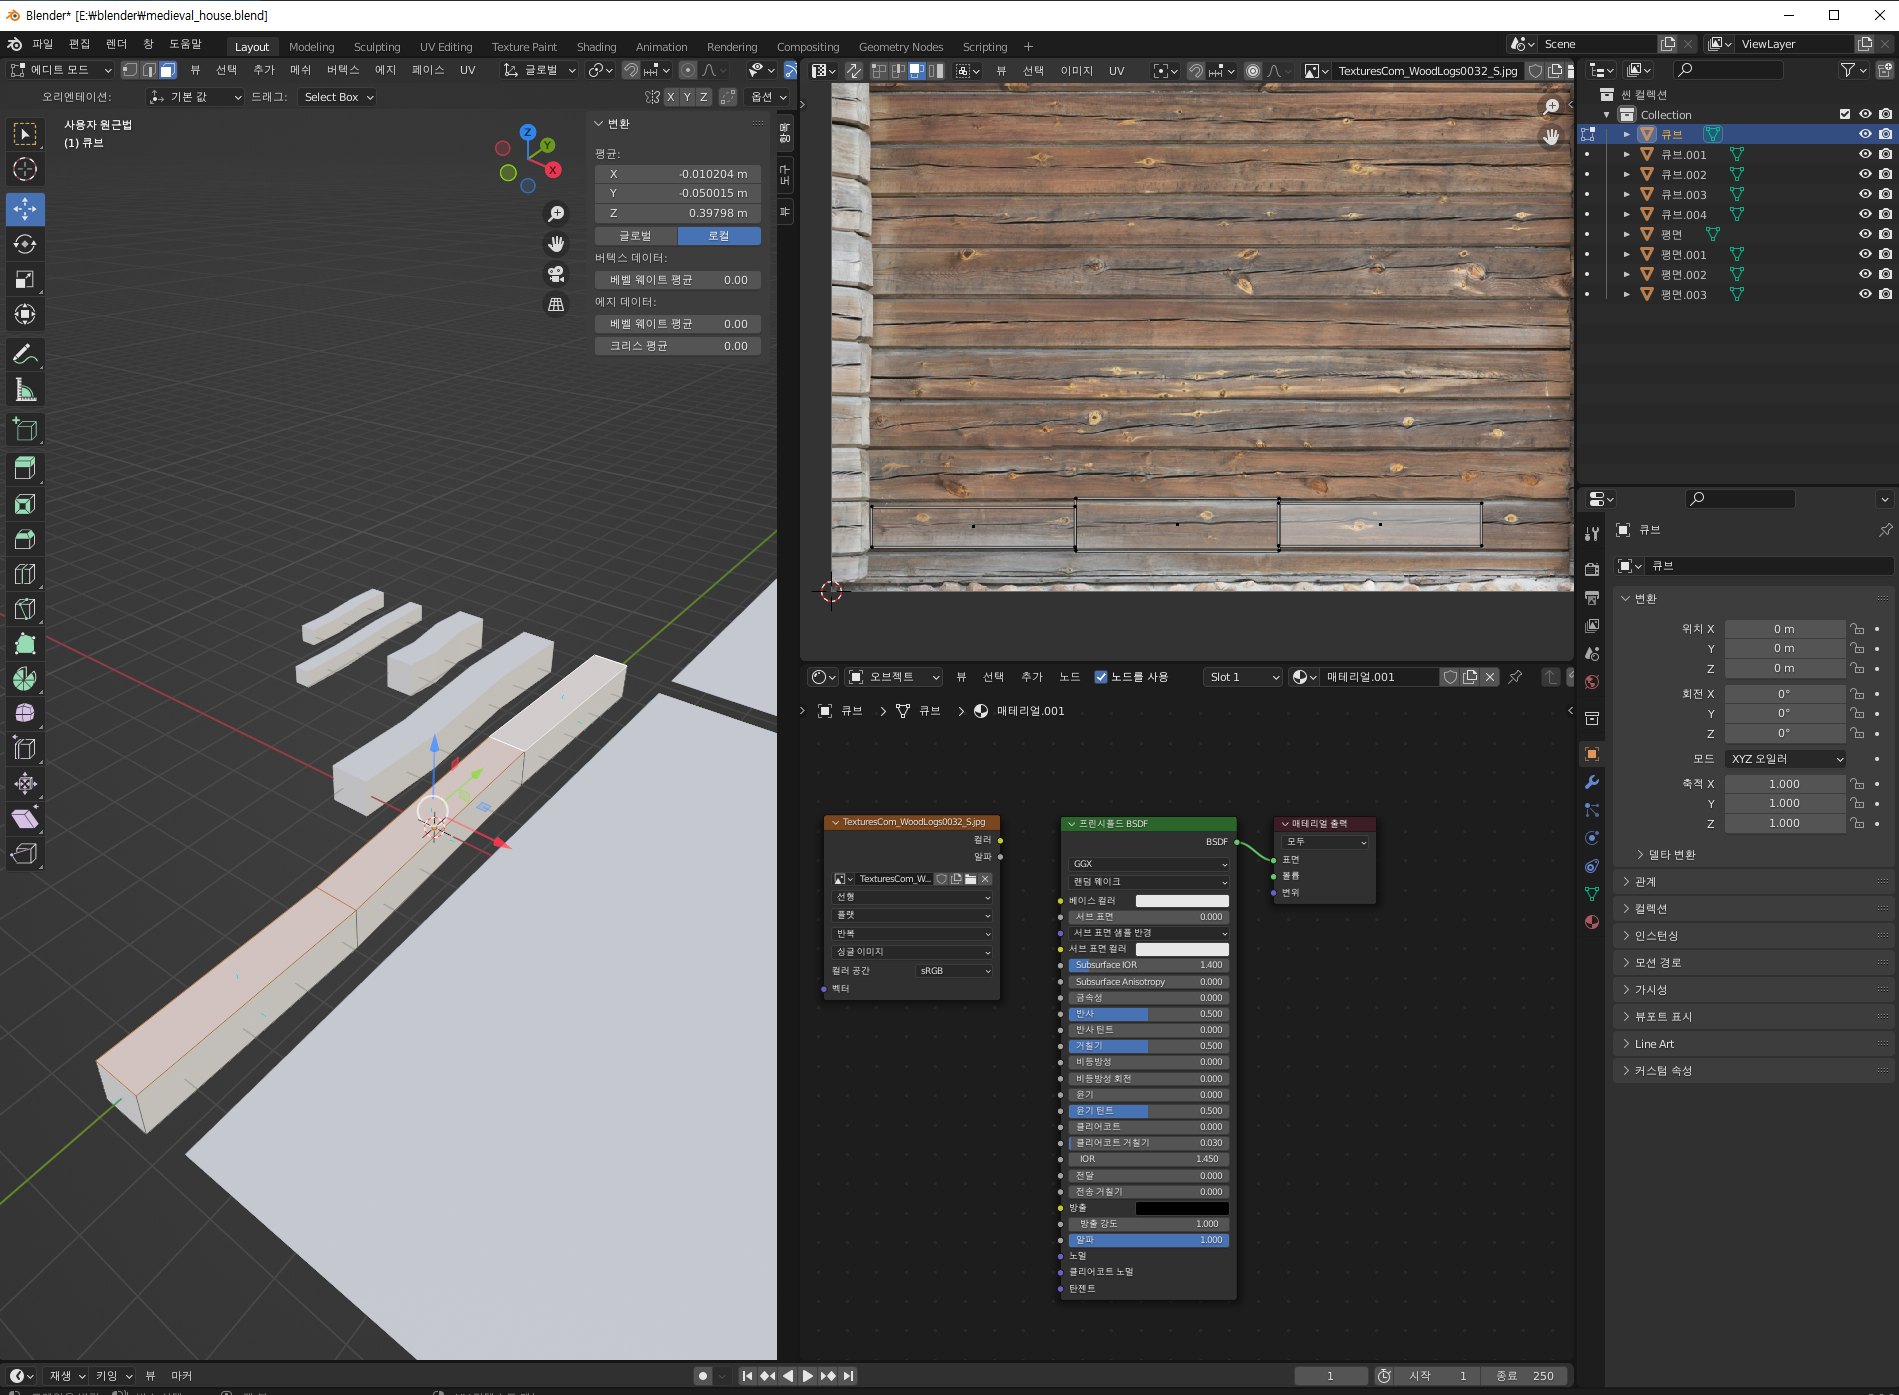The width and height of the screenshot is (1899, 1395).
Task: Select the Spin tool
Action: pyautogui.click(x=25, y=679)
